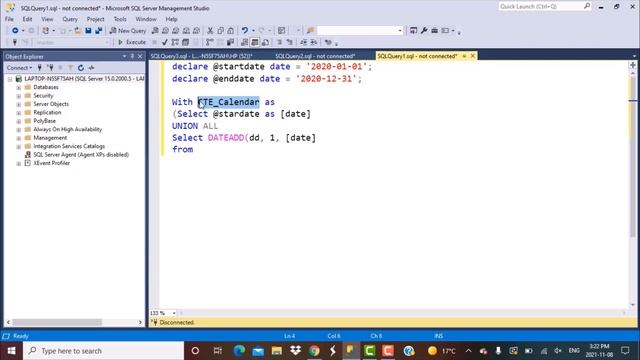Toggle Include Client Statistics icon
Image resolution: width=640 pixels, height=360 pixels.
click(x=230, y=42)
